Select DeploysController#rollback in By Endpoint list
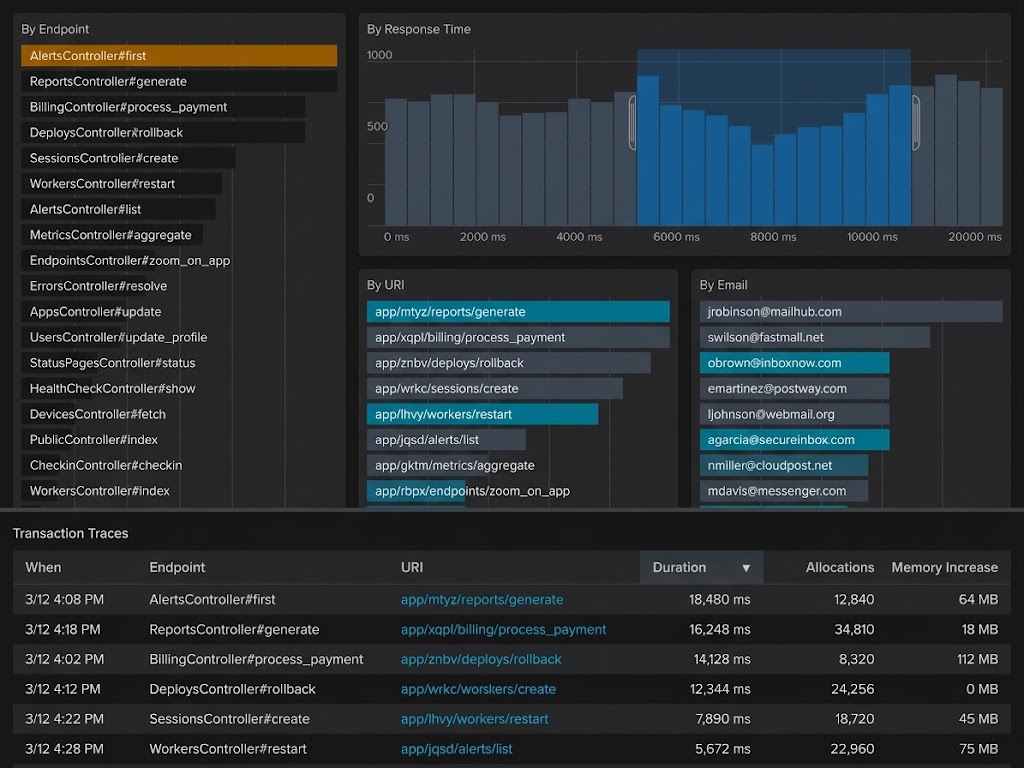The image size is (1024, 768). pos(163,132)
